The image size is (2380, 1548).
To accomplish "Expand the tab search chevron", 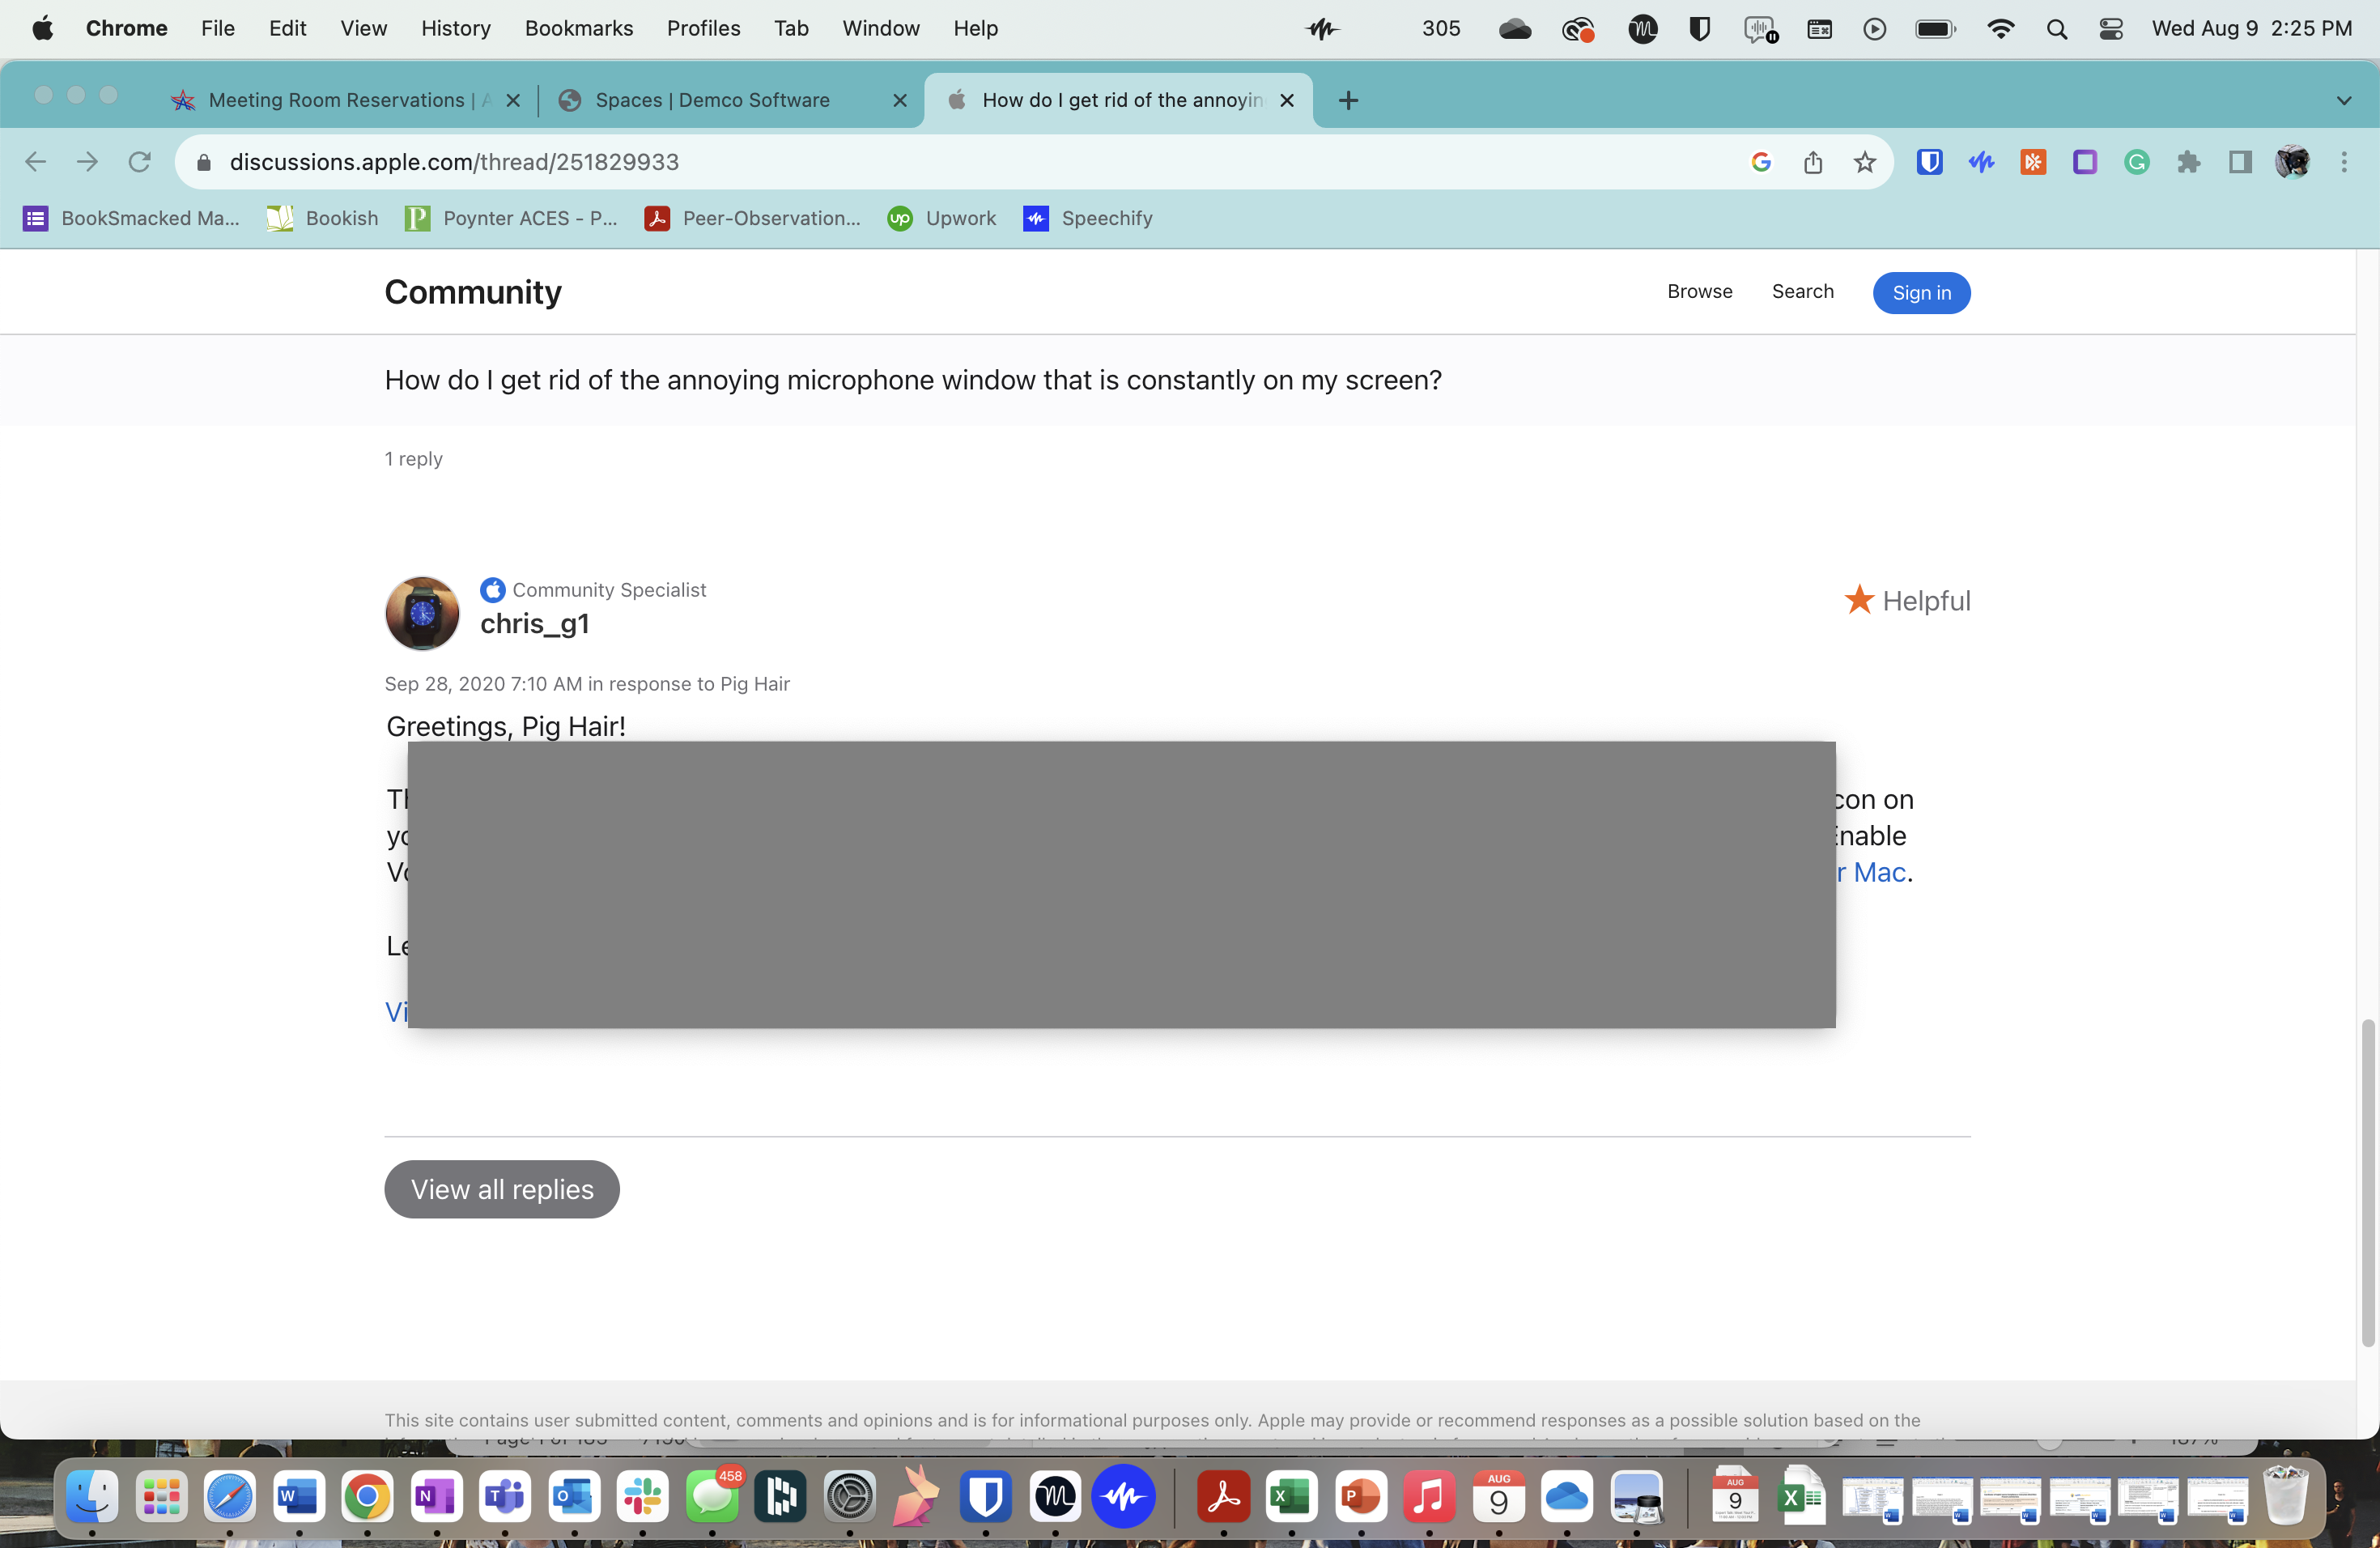I will [x=2344, y=100].
